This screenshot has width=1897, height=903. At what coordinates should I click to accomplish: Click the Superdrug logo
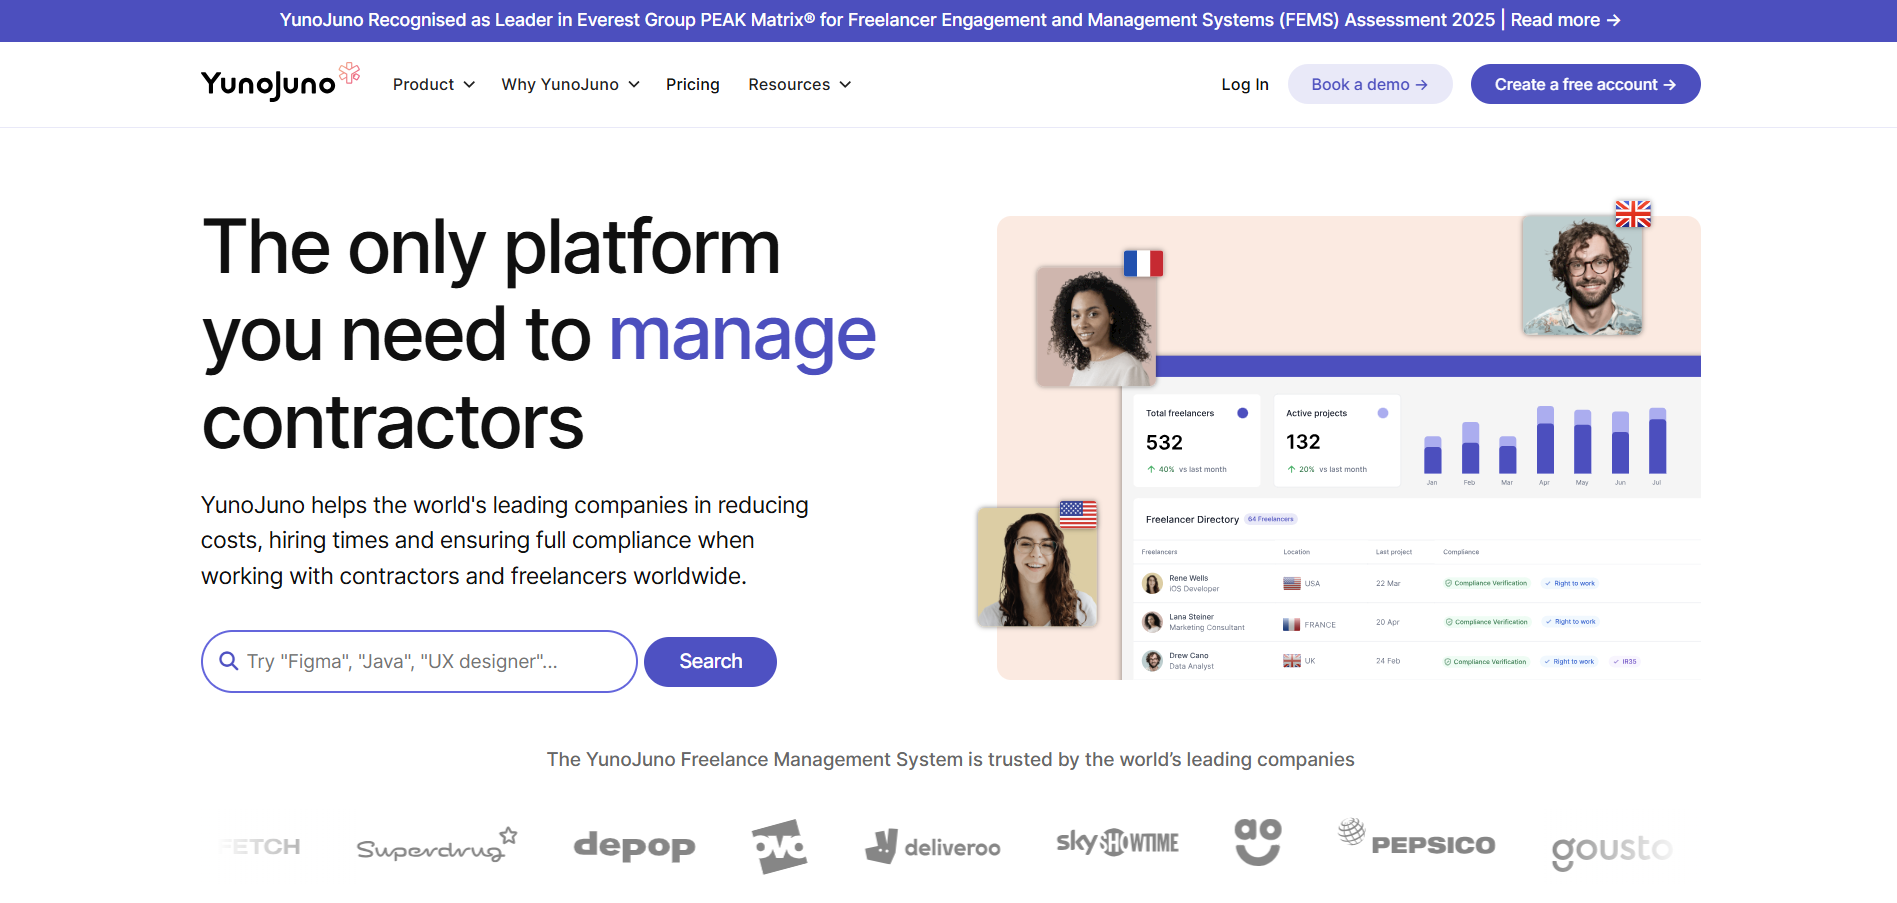point(437,846)
